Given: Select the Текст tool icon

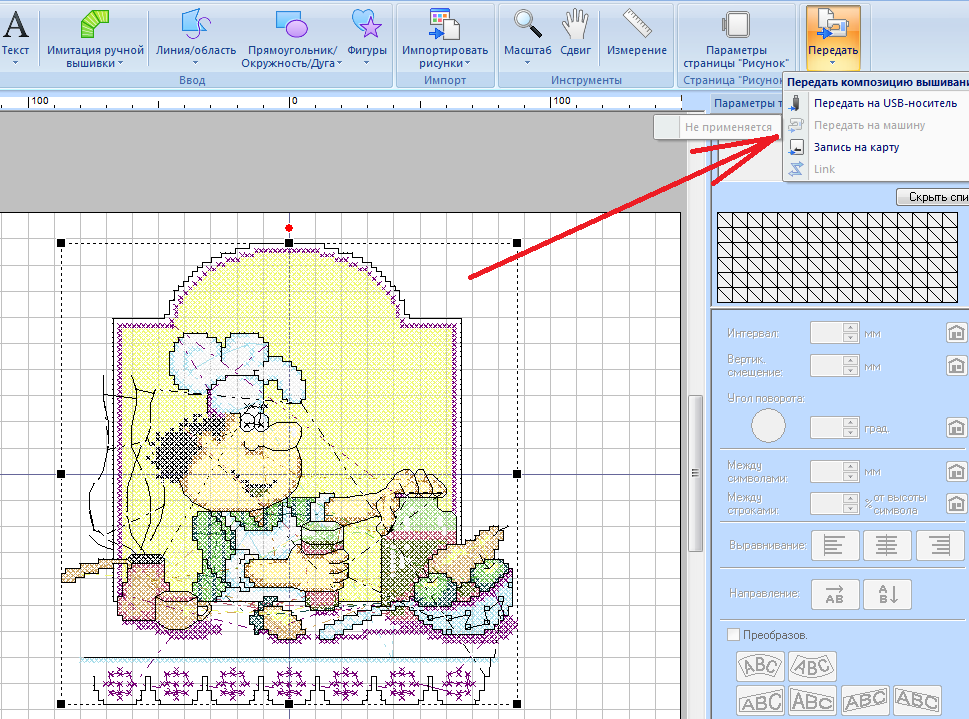Looking at the screenshot, I should [15, 25].
